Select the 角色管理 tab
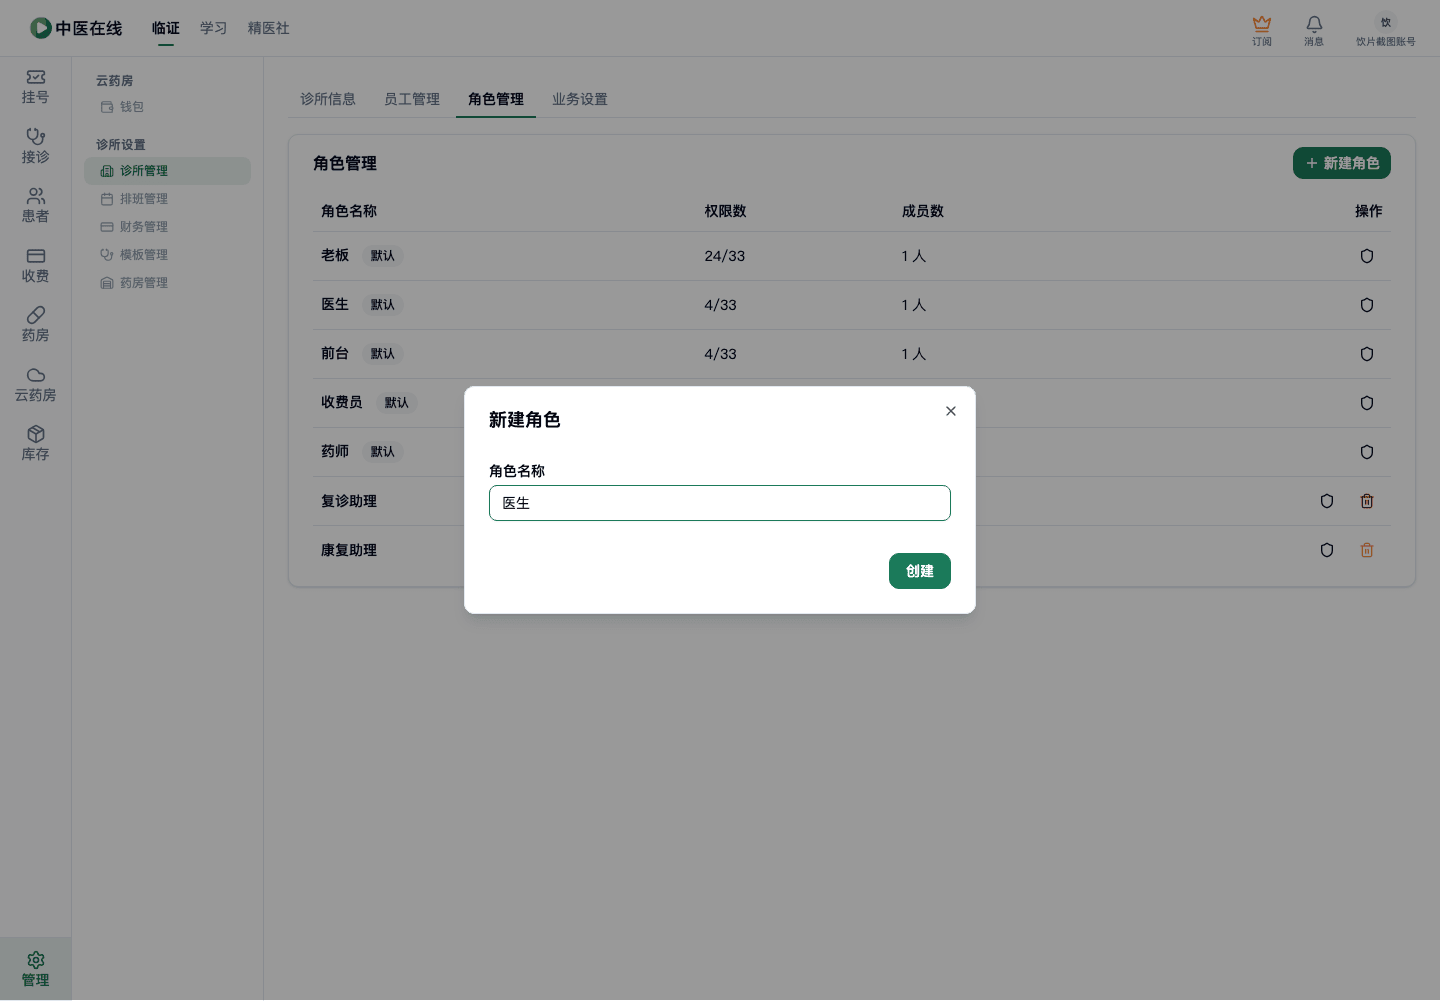The image size is (1440, 1001). point(496,99)
